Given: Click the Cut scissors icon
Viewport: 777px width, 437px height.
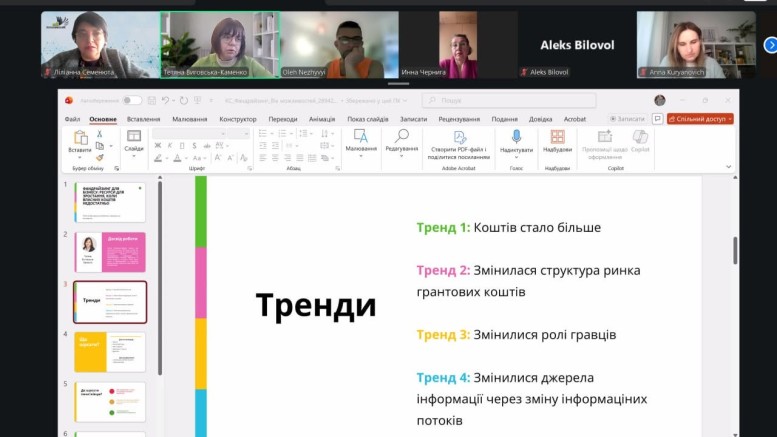Looking at the screenshot, I should coord(100,134).
